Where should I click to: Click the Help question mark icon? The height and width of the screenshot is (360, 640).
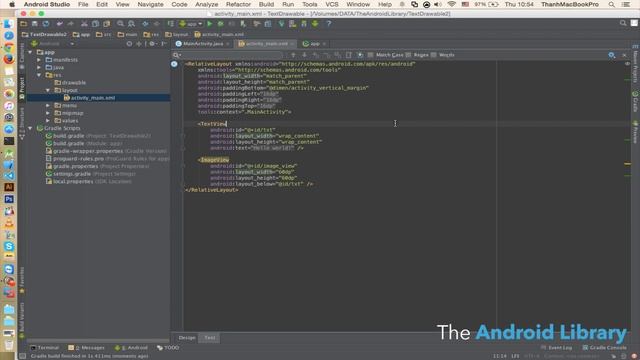pyautogui.click(x=329, y=24)
